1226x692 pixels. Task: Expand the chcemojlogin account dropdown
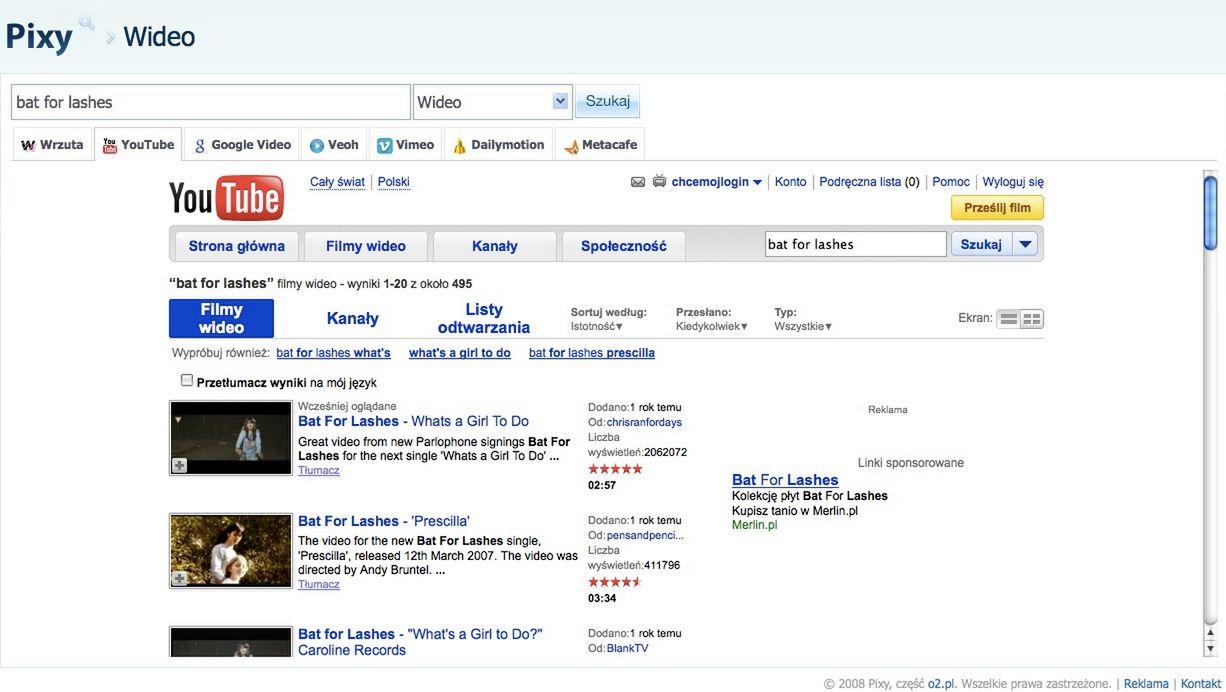(757, 182)
